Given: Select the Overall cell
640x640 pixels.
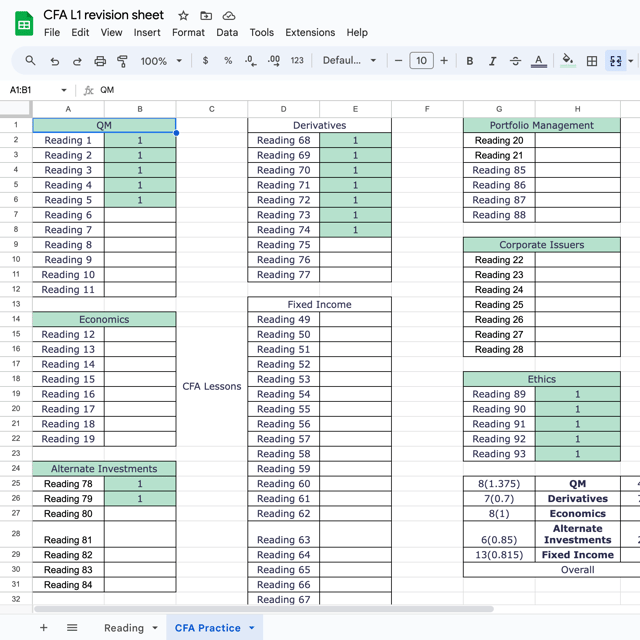Looking at the screenshot, I should click(x=577, y=570).
